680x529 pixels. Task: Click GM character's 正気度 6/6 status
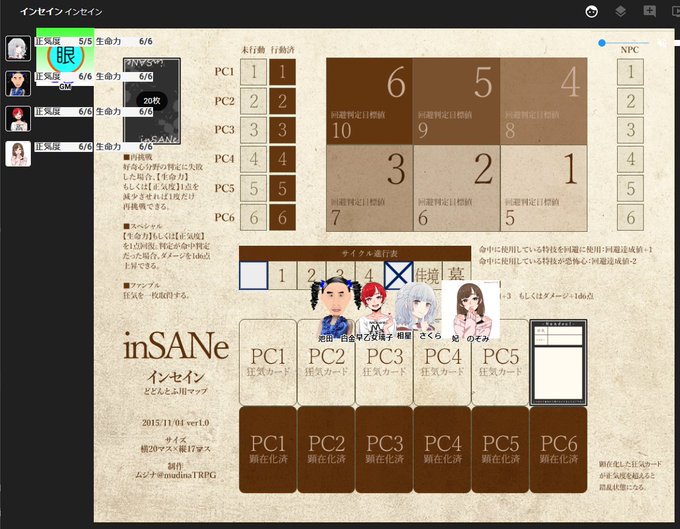[64, 77]
